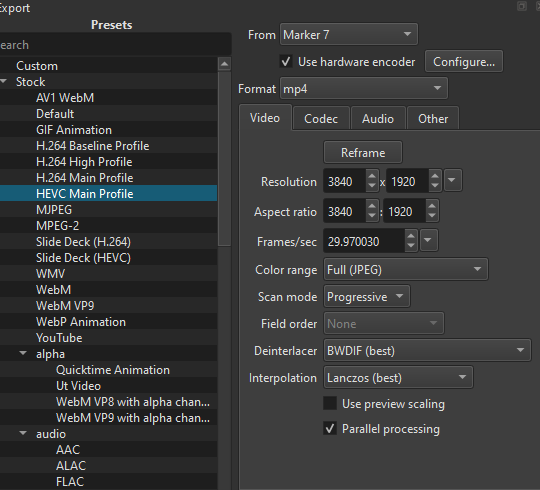The width and height of the screenshot is (540, 490).
Task: Click the Reframe button
Action: click(363, 153)
